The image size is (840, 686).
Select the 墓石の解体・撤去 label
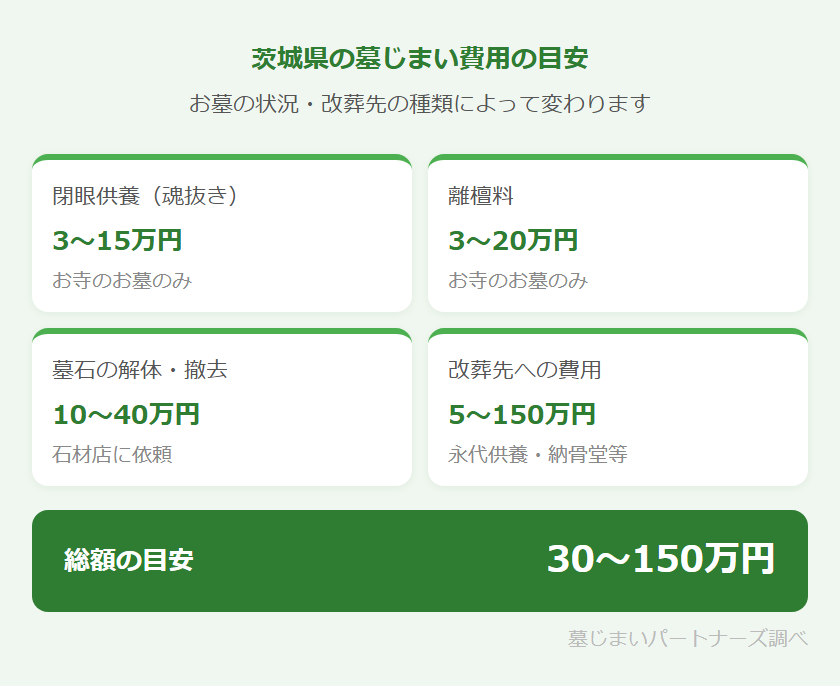point(140,370)
